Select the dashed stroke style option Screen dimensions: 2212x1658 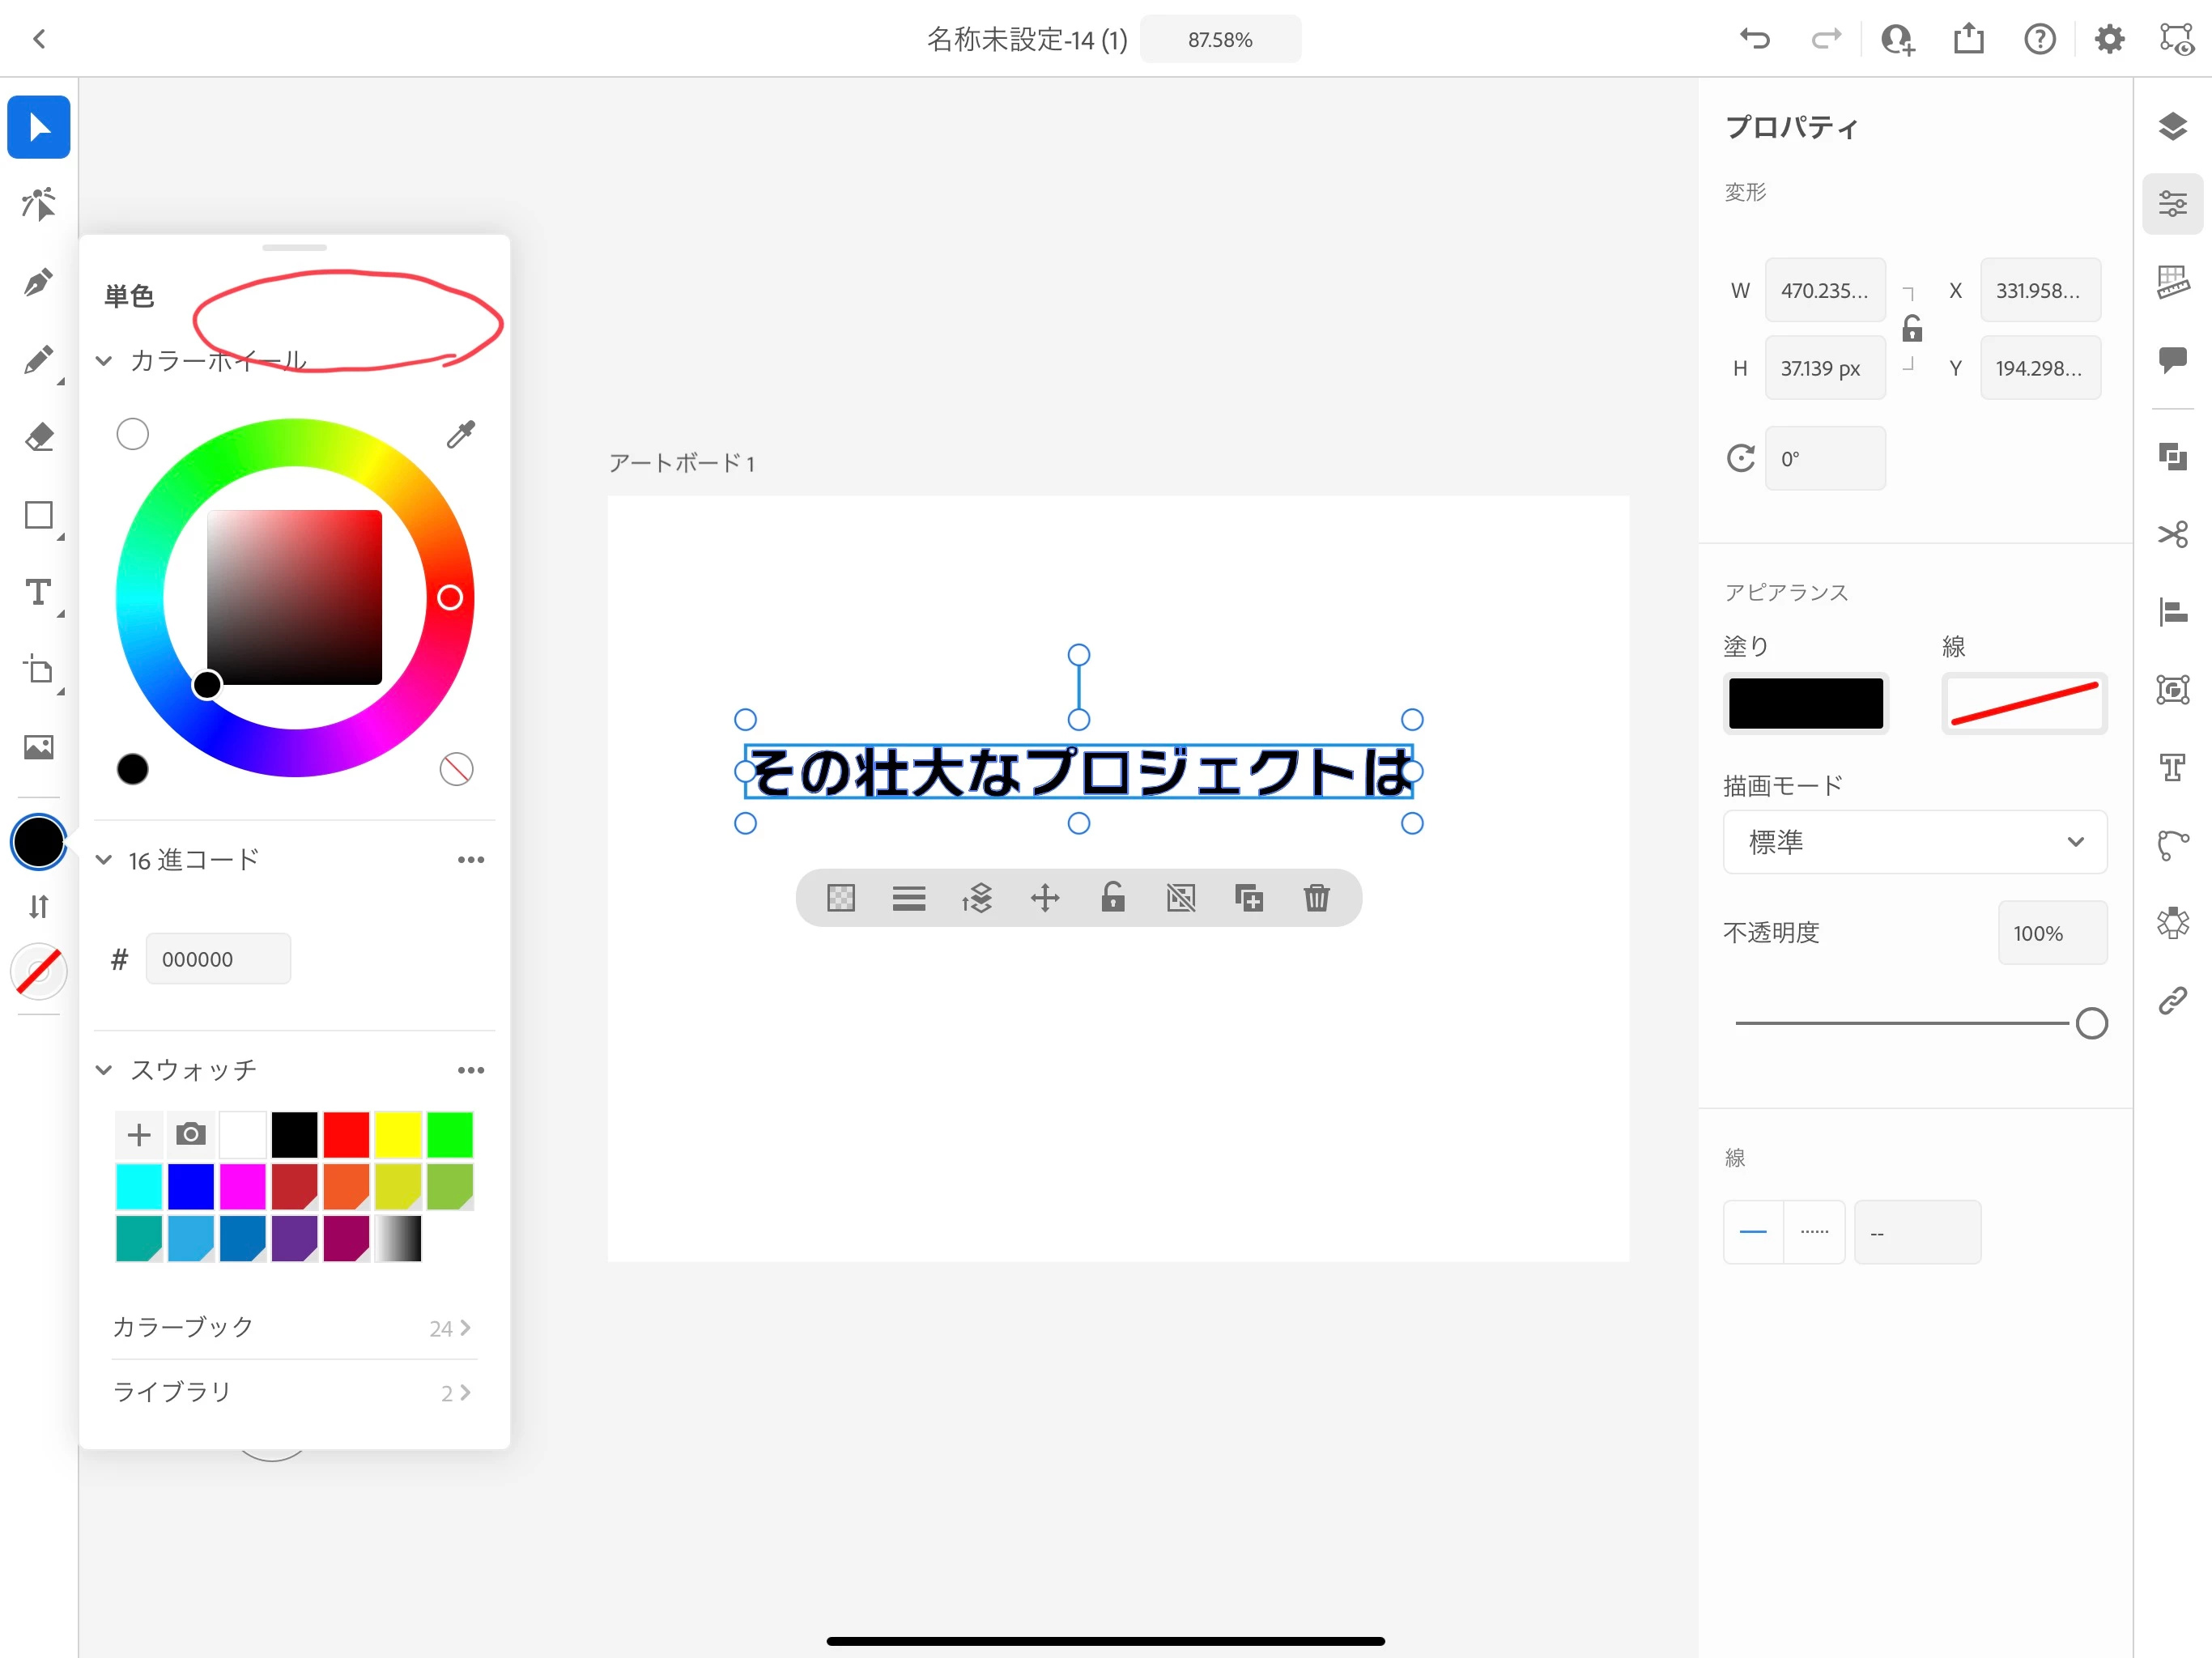pyautogui.click(x=1814, y=1232)
